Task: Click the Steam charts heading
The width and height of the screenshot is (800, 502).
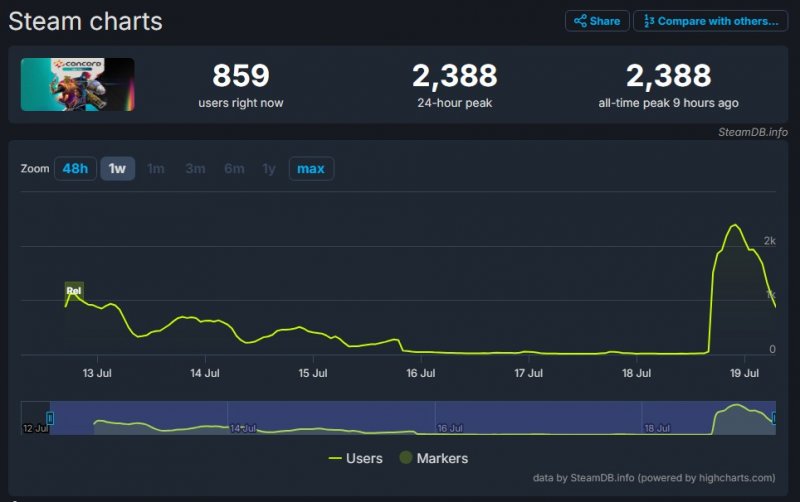Action: [x=85, y=21]
